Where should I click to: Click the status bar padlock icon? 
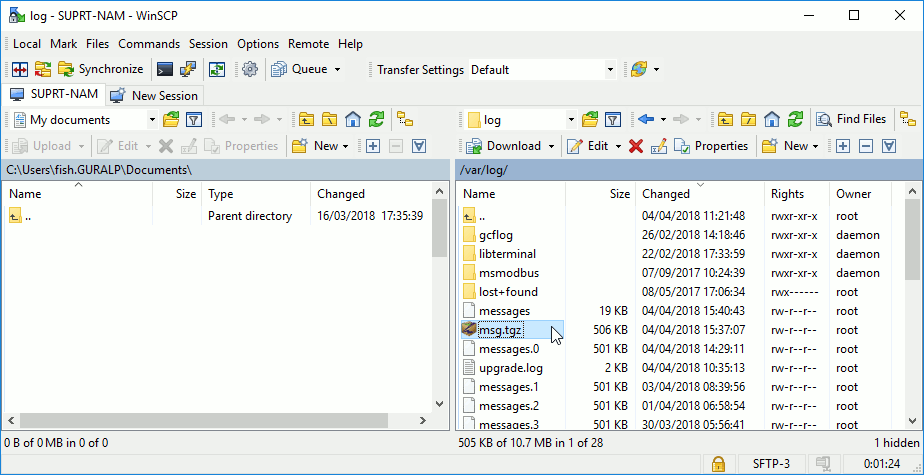pyautogui.click(x=718, y=463)
